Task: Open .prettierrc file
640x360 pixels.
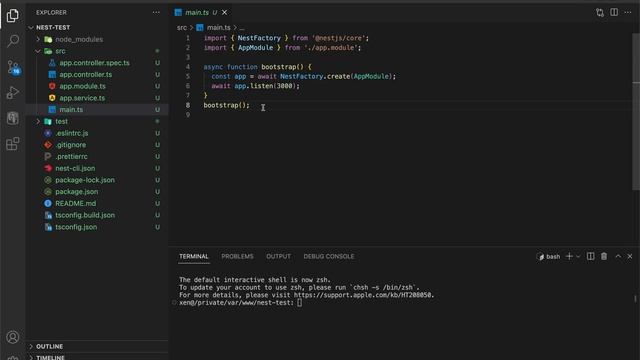Action: pos(71,156)
